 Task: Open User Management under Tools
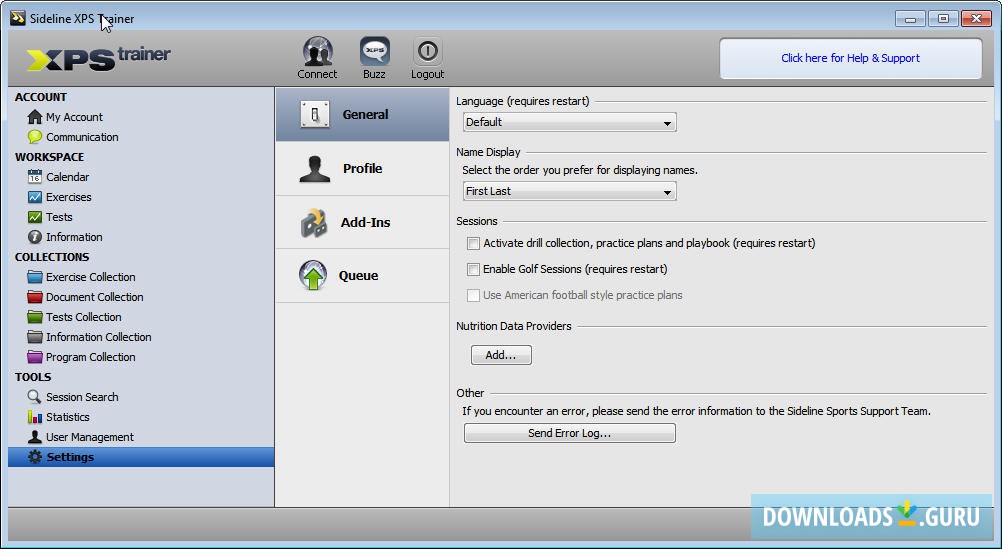(x=89, y=437)
